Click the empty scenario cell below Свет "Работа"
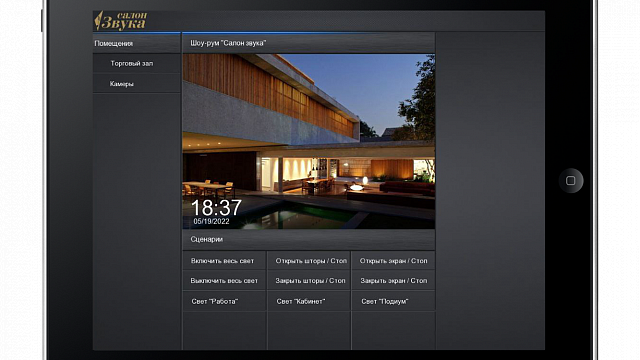This screenshot has width=640, height=360. [224, 331]
